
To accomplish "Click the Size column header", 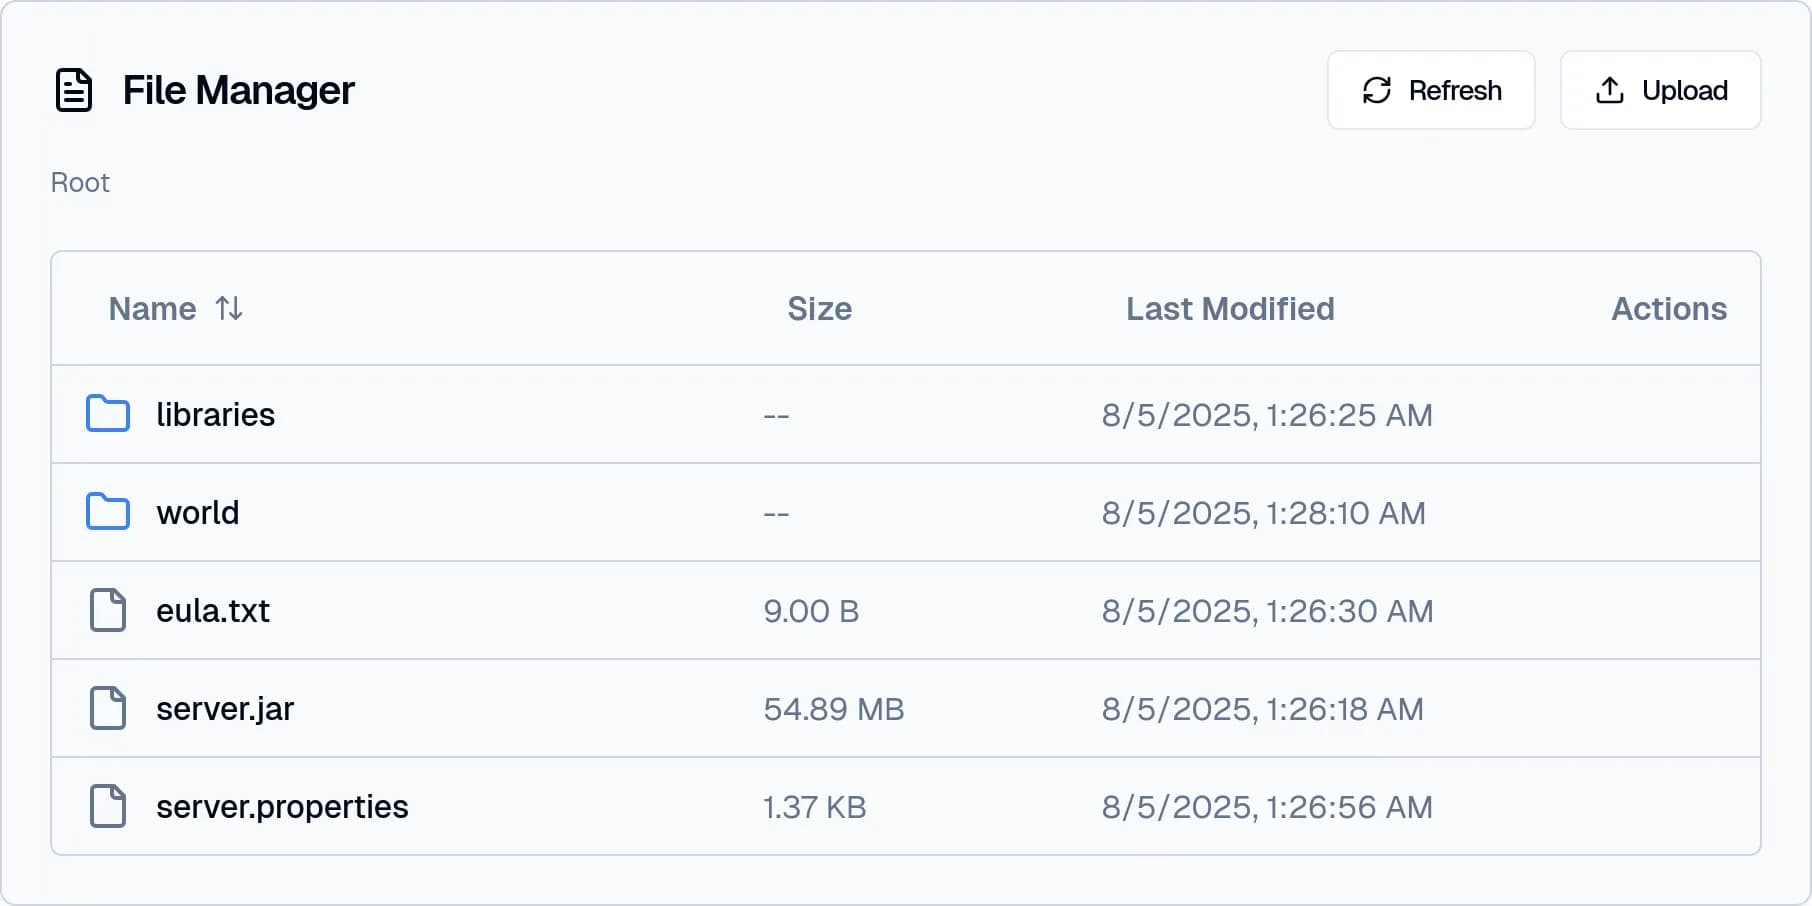I will click(x=820, y=309).
